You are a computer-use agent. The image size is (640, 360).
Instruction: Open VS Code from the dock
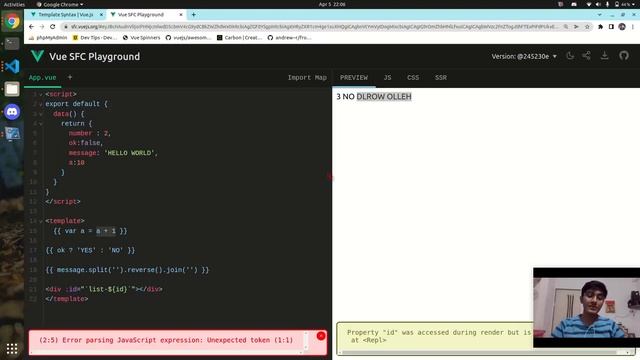[12, 66]
